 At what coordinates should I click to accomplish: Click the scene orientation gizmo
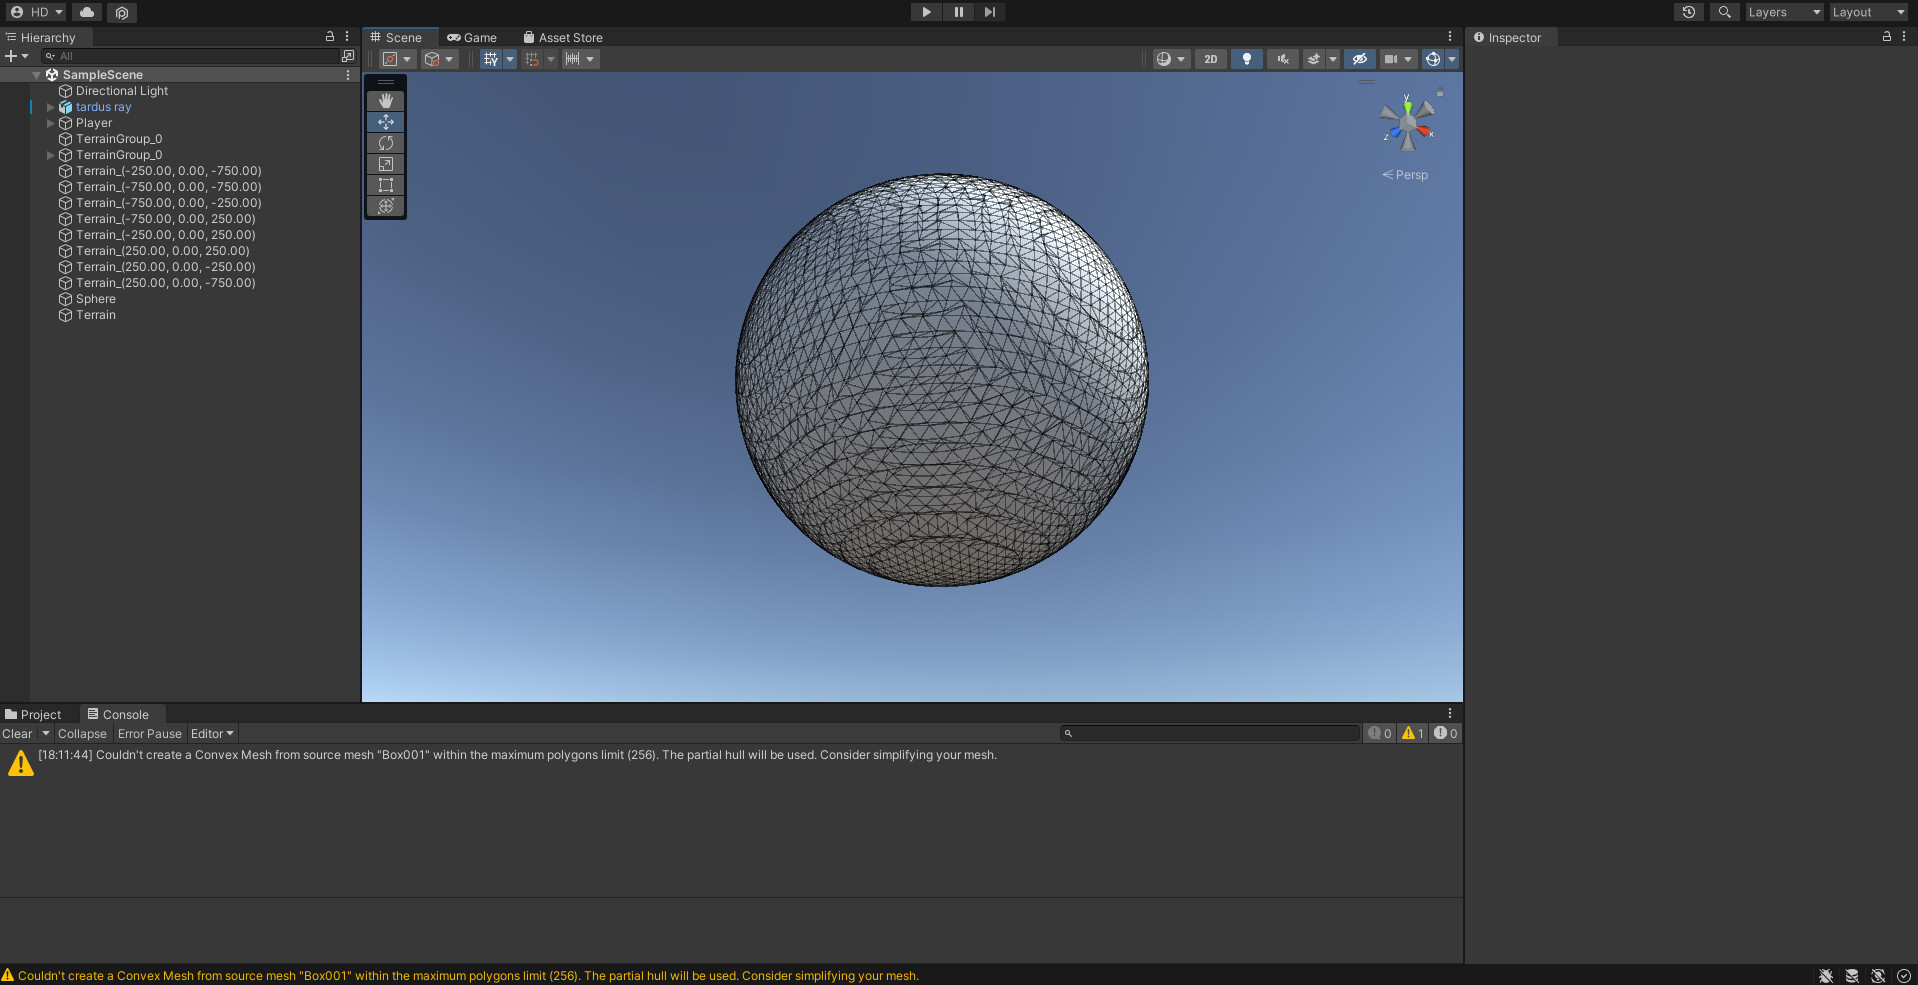[x=1407, y=124]
